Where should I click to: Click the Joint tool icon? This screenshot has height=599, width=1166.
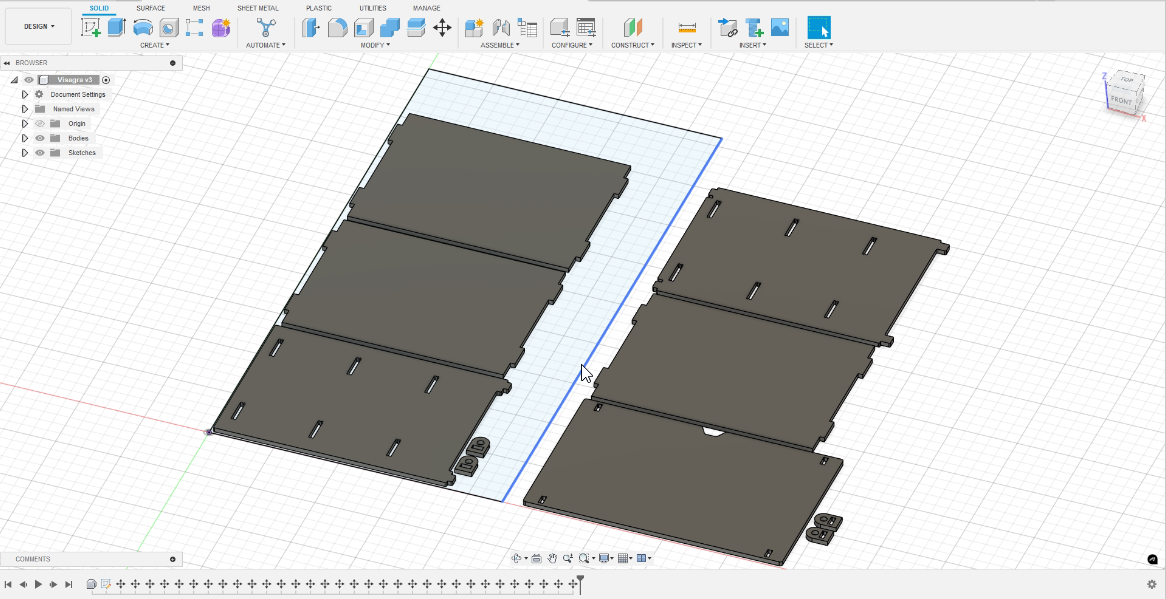point(500,28)
